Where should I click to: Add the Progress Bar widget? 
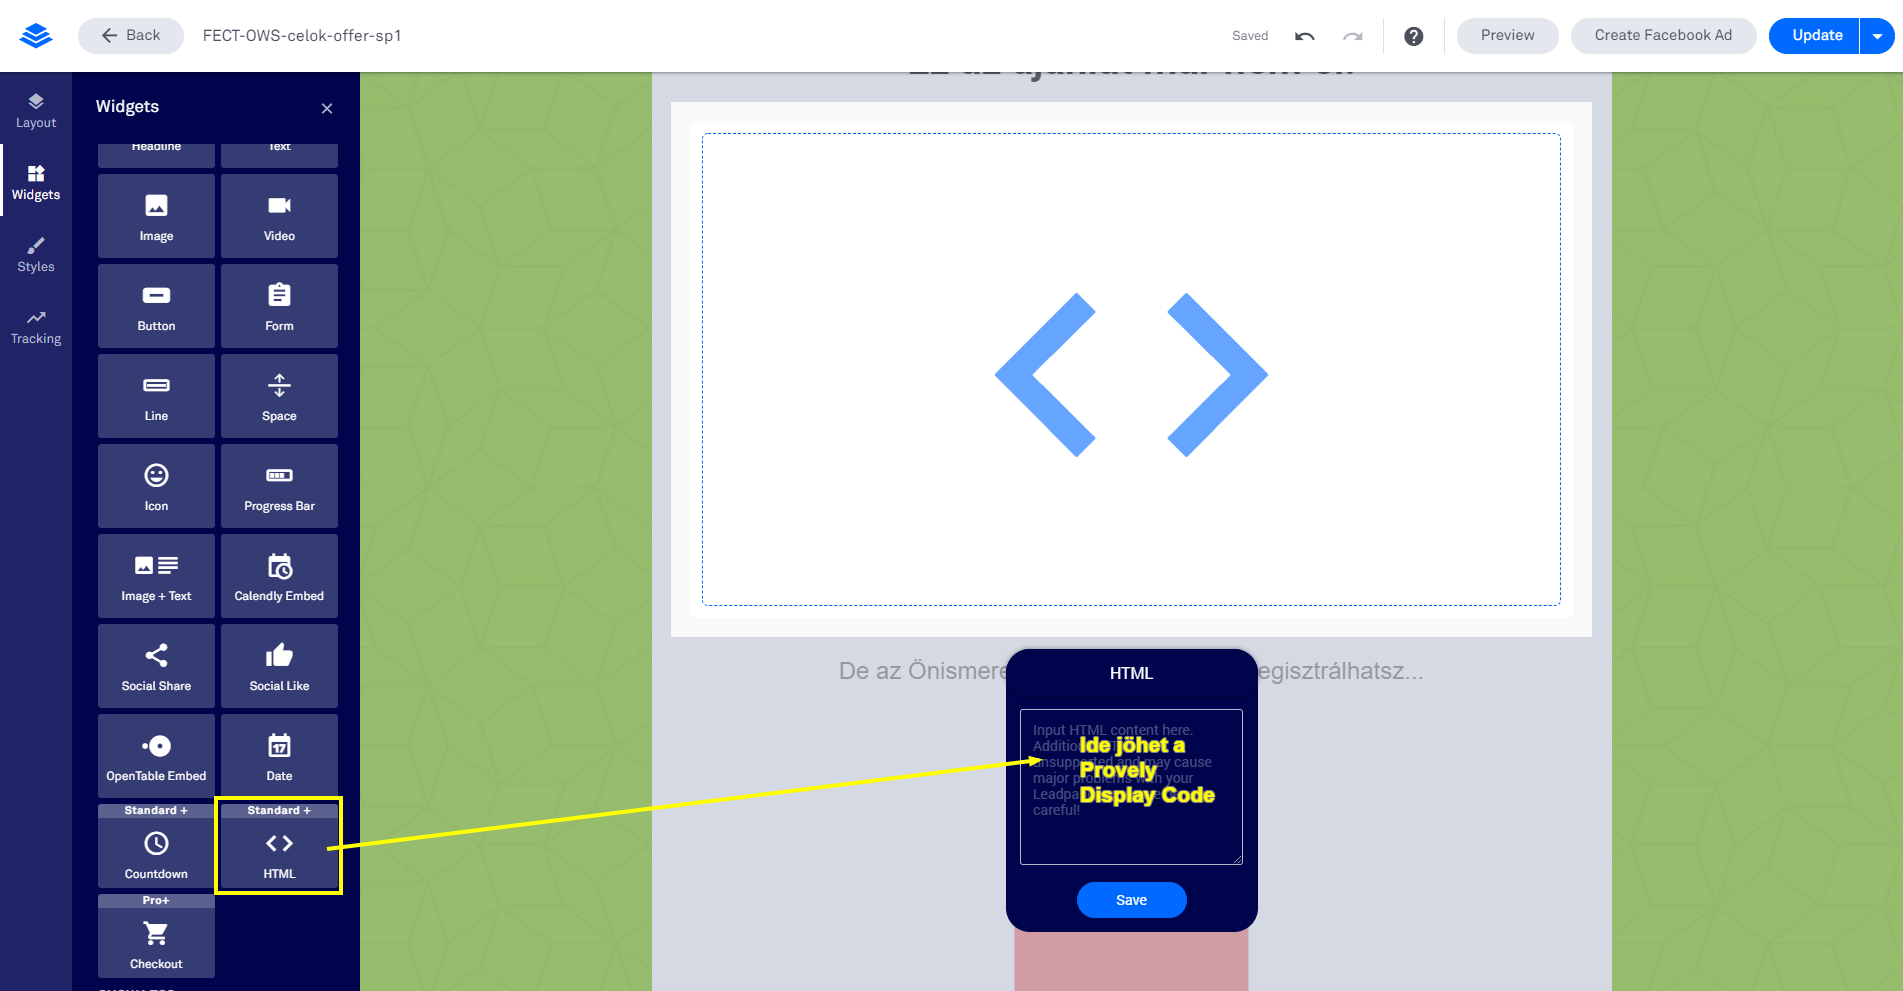(x=279, y=486)
